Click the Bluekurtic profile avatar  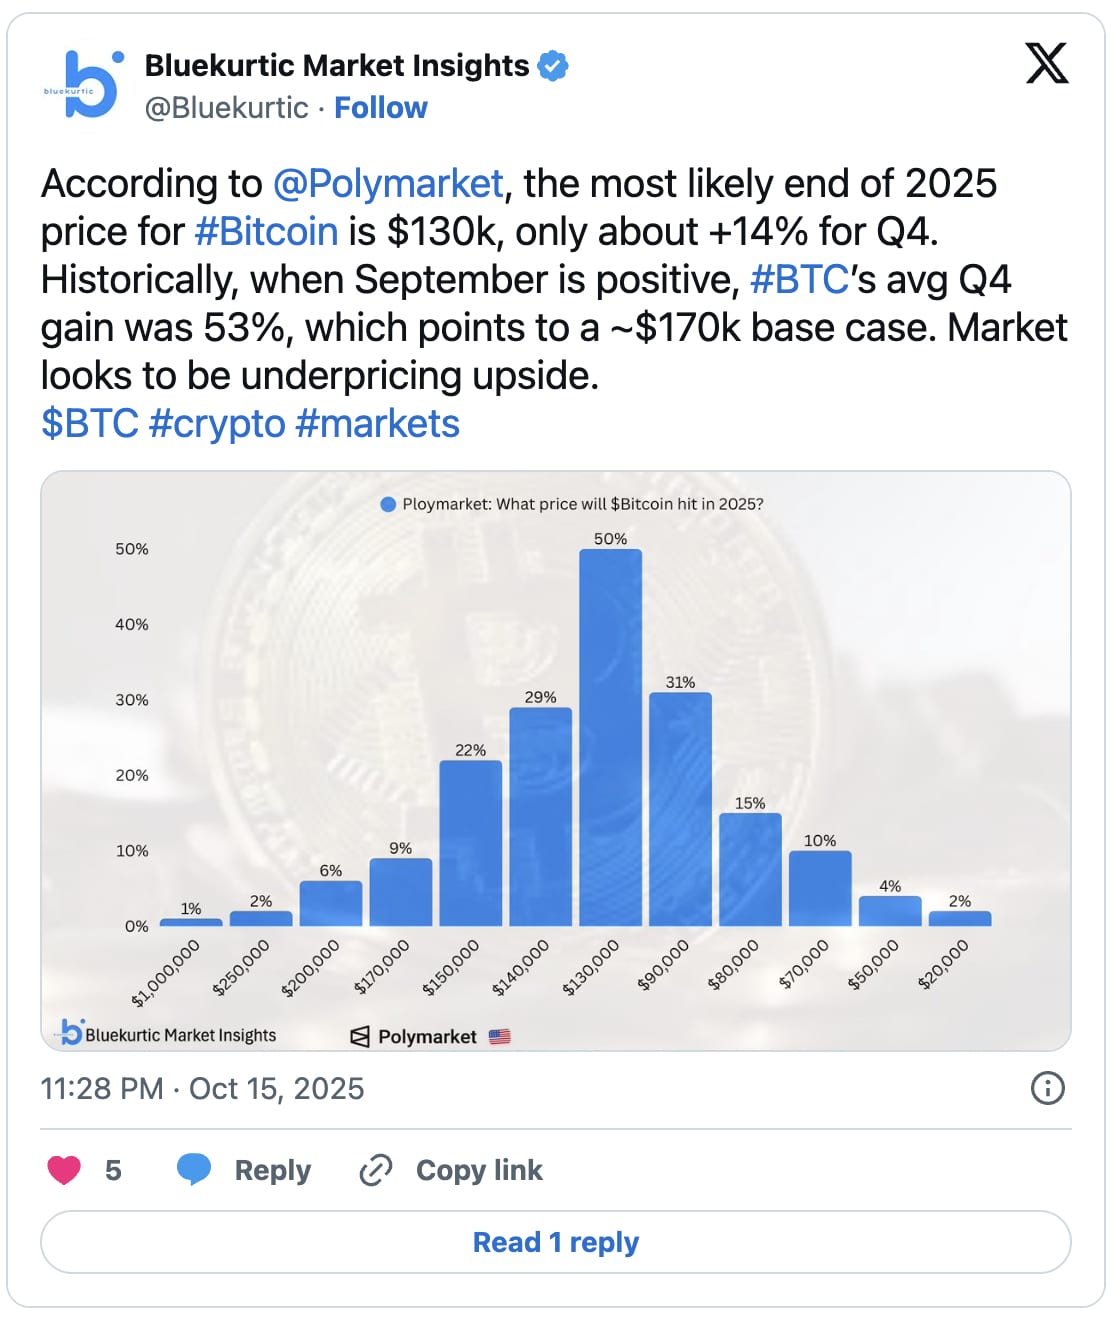click(x=84, y=85)
